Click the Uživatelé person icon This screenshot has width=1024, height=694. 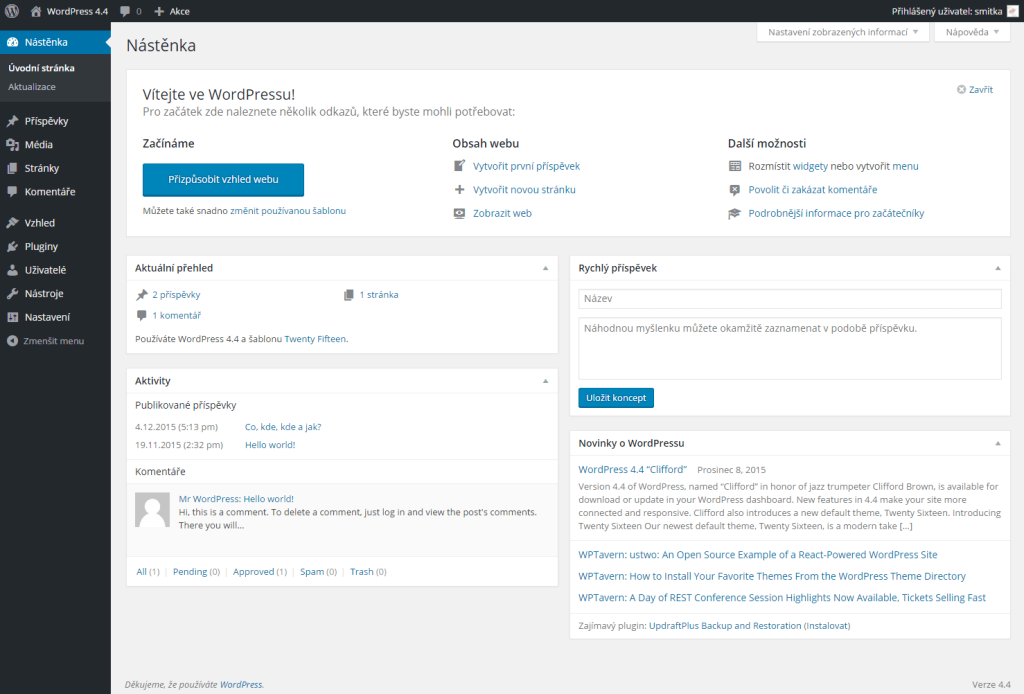pos(12,270)
